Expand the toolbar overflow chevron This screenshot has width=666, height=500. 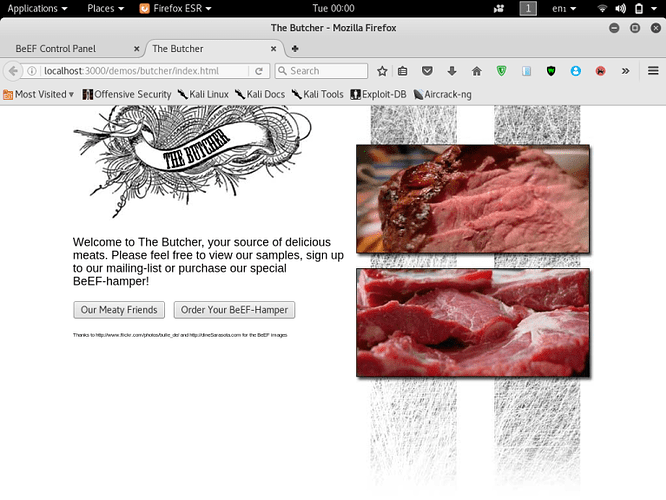click(x=626, y=71)
